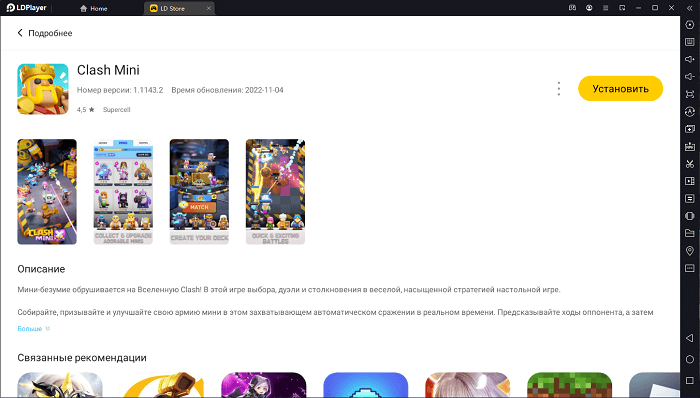The width and height of the screenshot is (700, 398).
Task: Click Связанные рекомендации heading
Action: tap(82, 358)
